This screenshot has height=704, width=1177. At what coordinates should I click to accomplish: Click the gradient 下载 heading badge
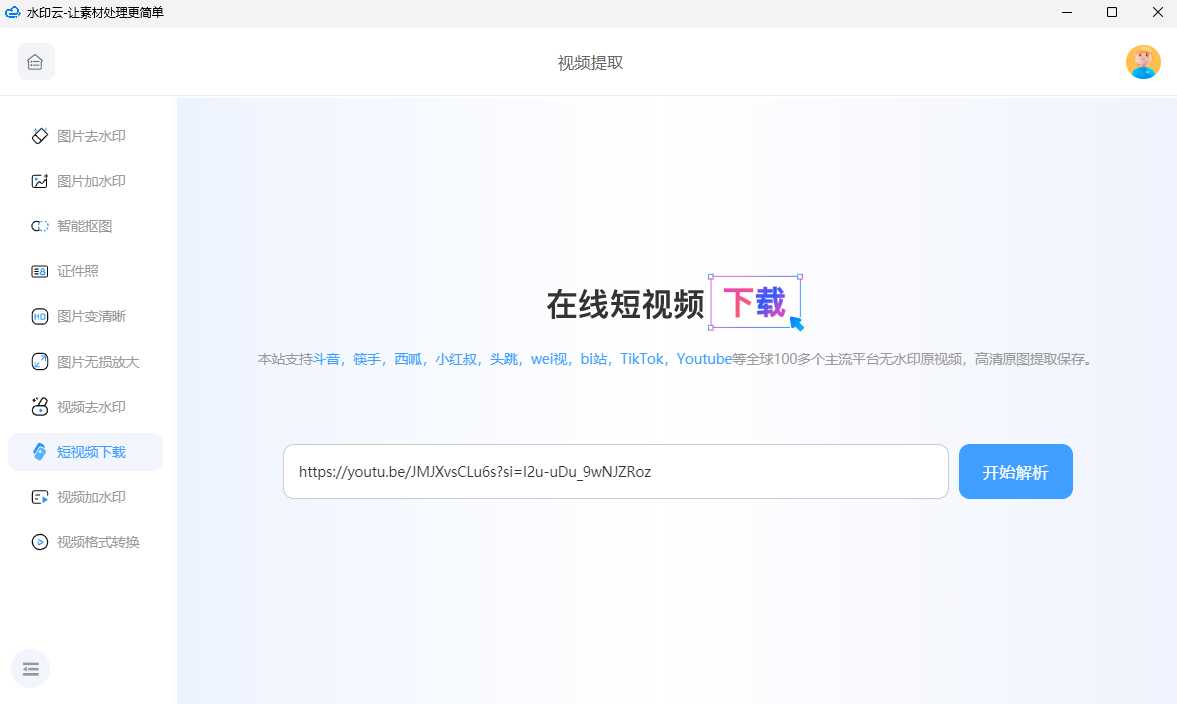tap(755, 302)
